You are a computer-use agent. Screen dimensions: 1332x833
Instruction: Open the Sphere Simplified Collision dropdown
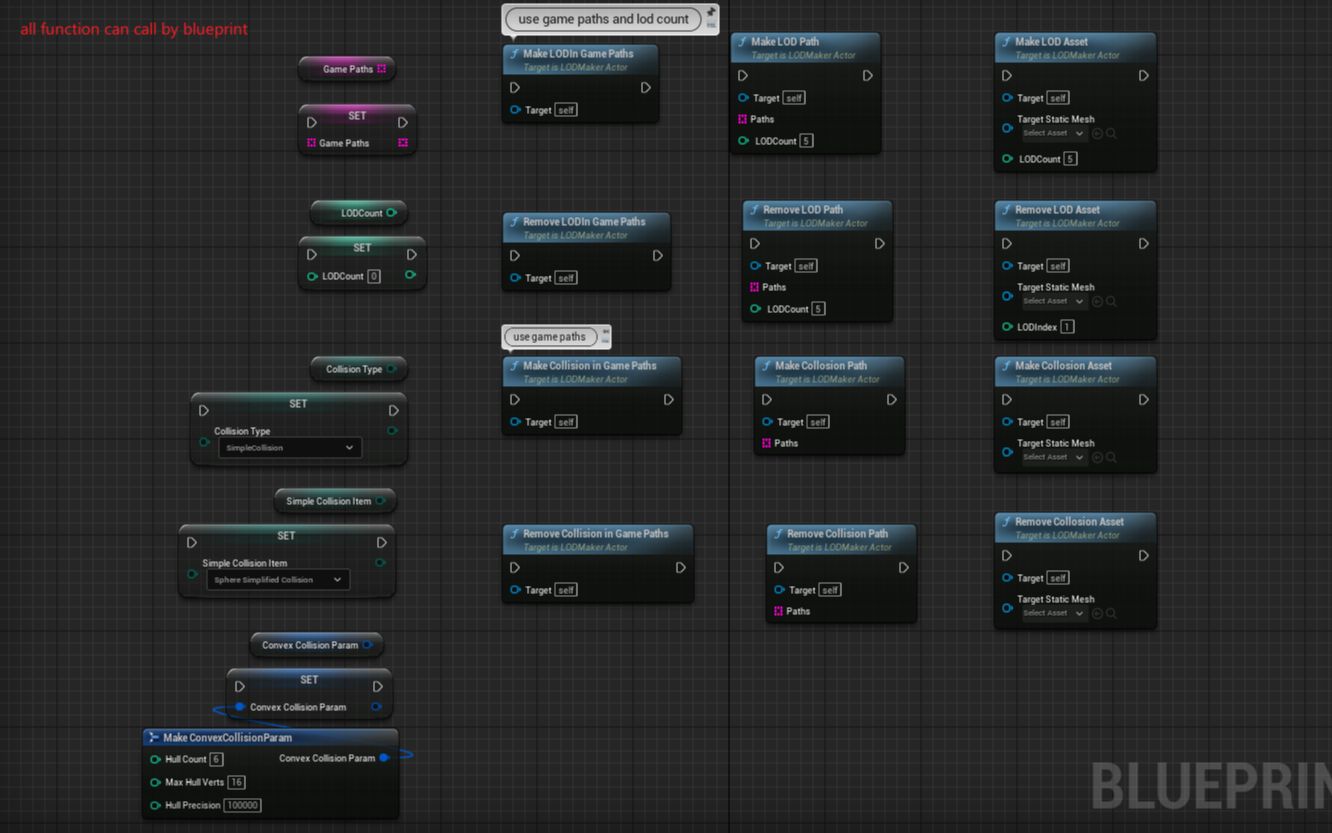pyautogui.click(x=280, y=580)
